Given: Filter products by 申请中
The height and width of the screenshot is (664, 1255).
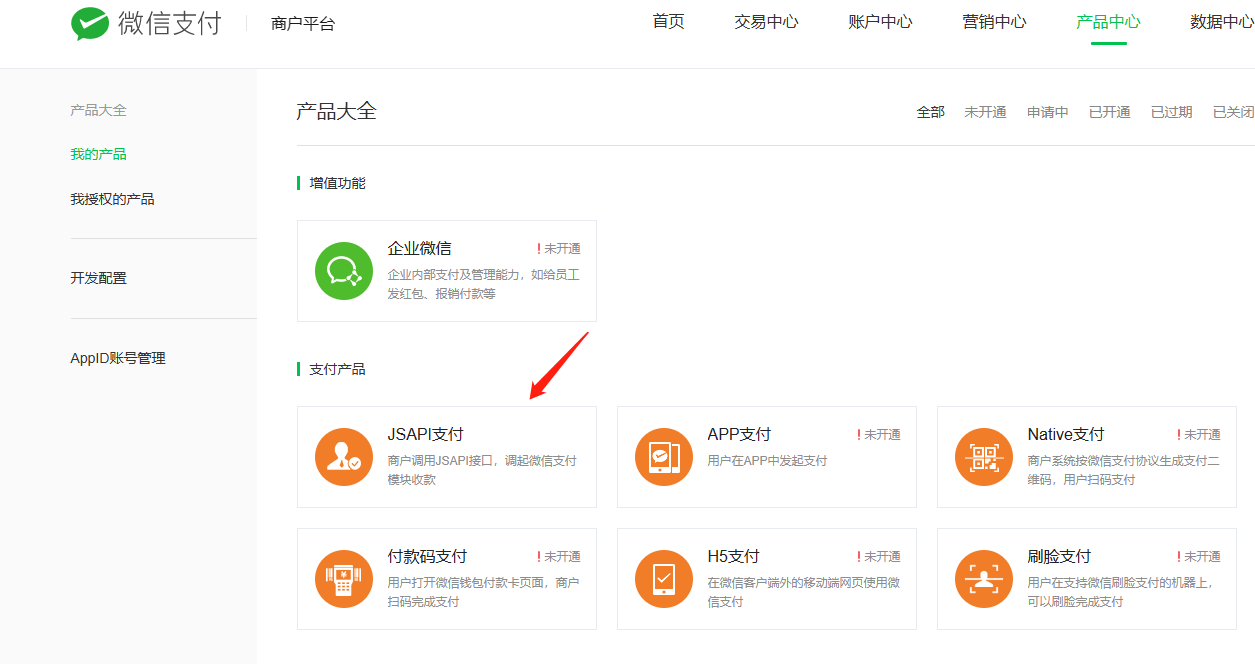Looking at the screenshot, I should [x=1048, y=112].
